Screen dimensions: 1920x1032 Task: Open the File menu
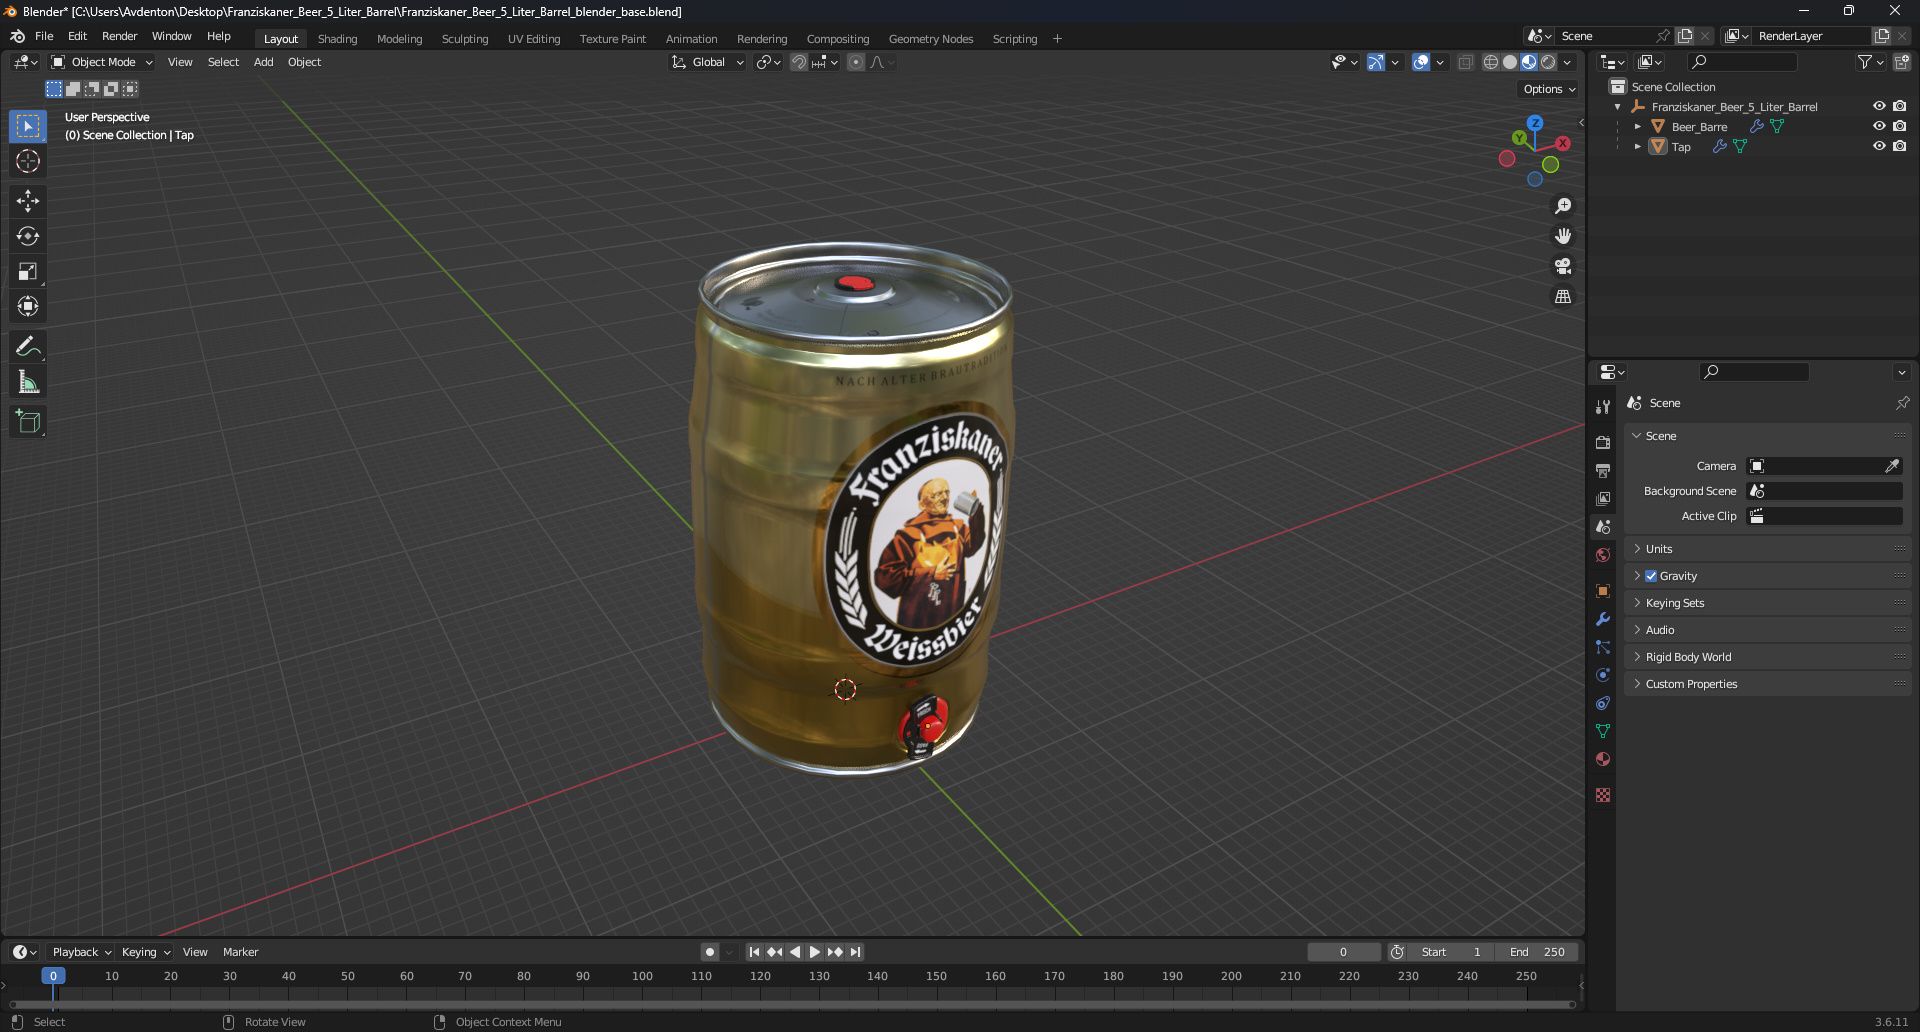point(44,36)
